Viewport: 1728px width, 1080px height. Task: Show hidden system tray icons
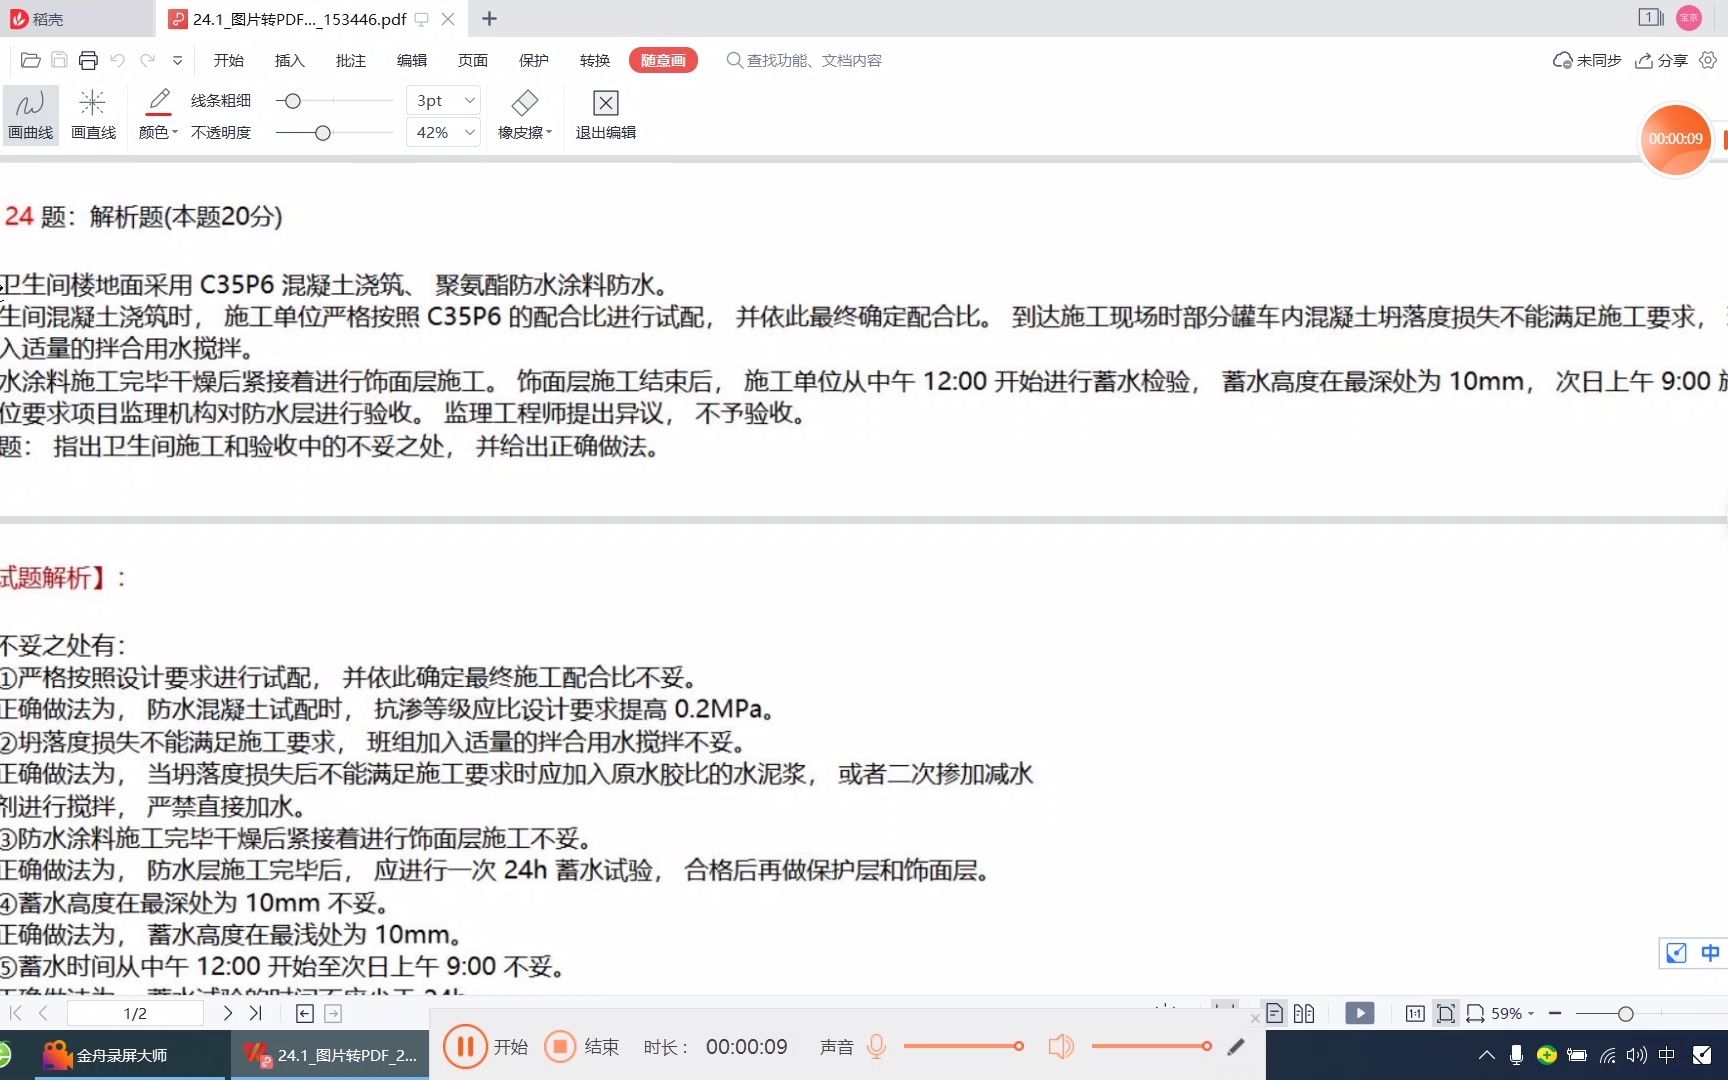point(1487,1055)
